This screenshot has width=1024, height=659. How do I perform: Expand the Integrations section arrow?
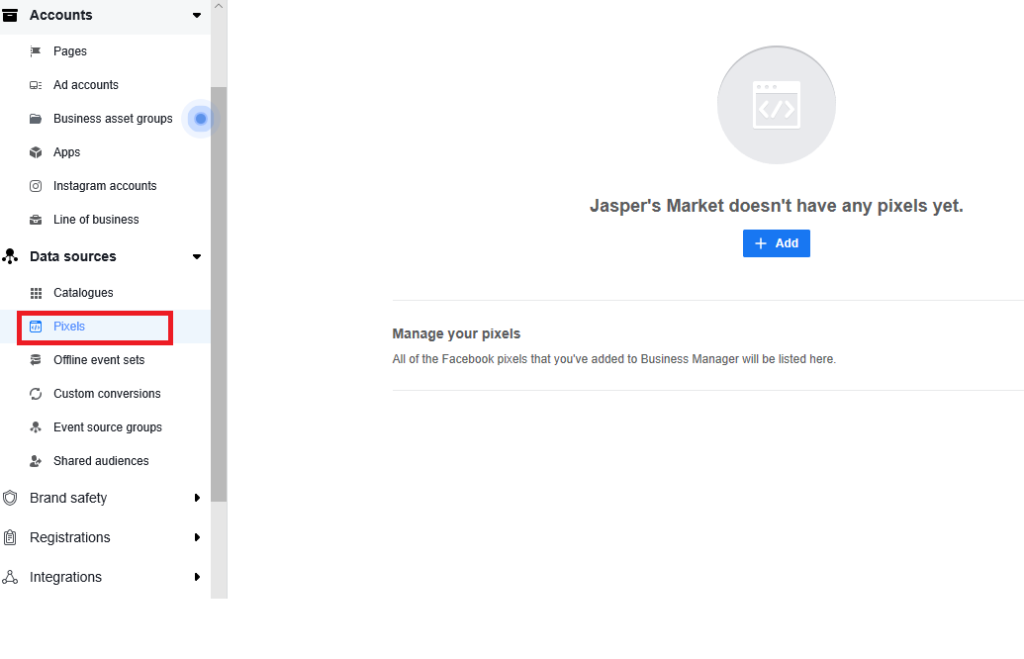pyautogui.click(x=197, y=577)
